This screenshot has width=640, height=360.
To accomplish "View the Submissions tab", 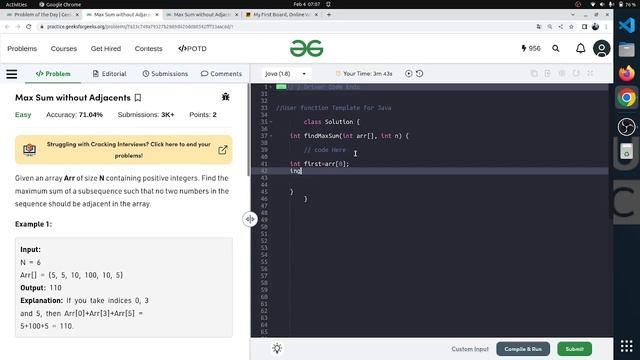I will [165, 74].
